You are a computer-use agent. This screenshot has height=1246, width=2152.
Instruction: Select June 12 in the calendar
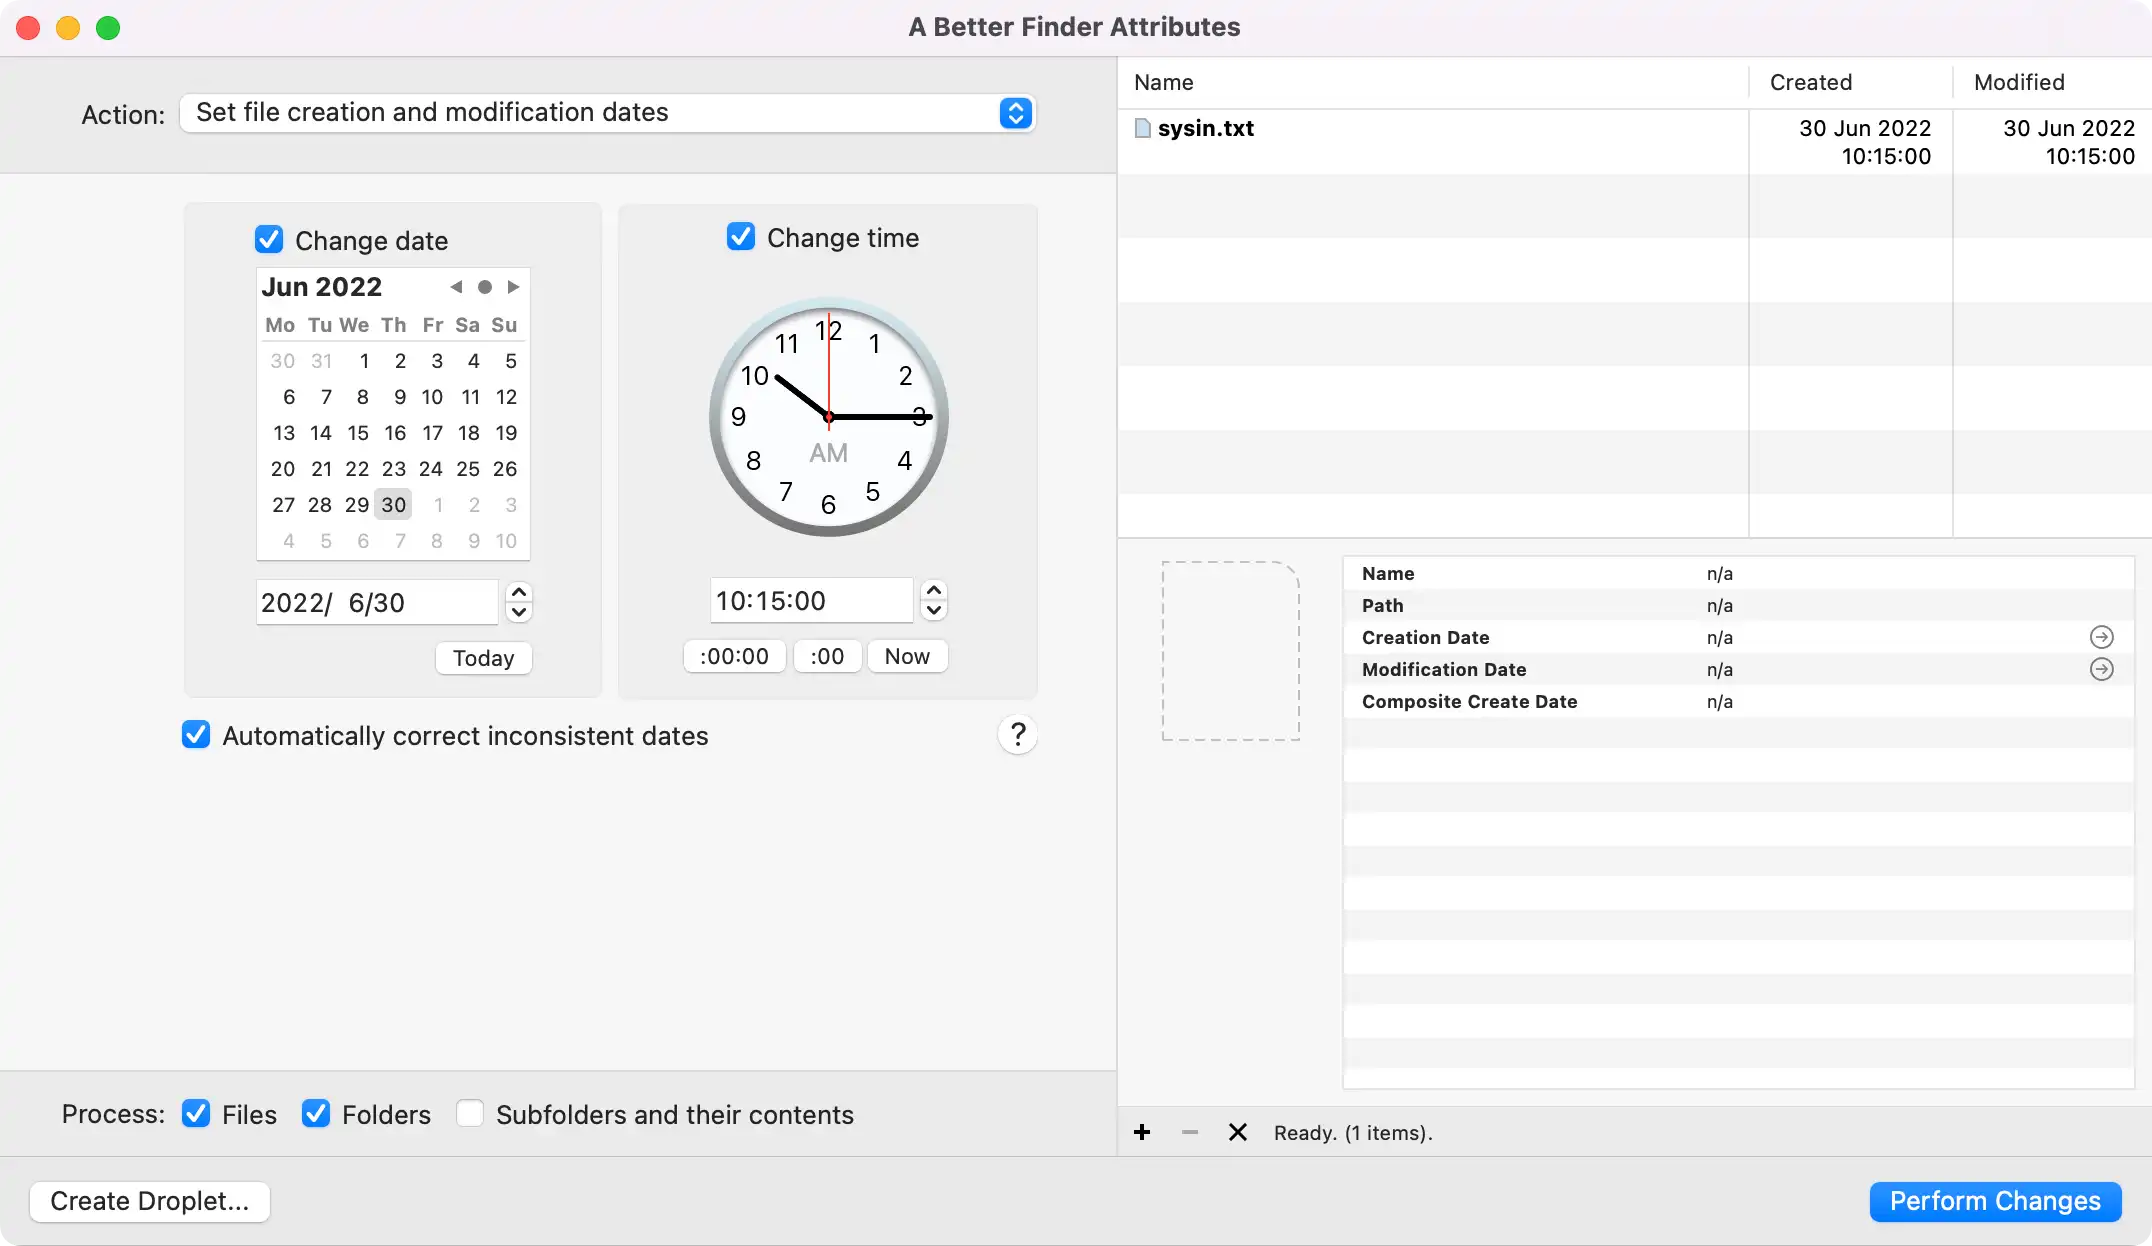tap(507, 397)
